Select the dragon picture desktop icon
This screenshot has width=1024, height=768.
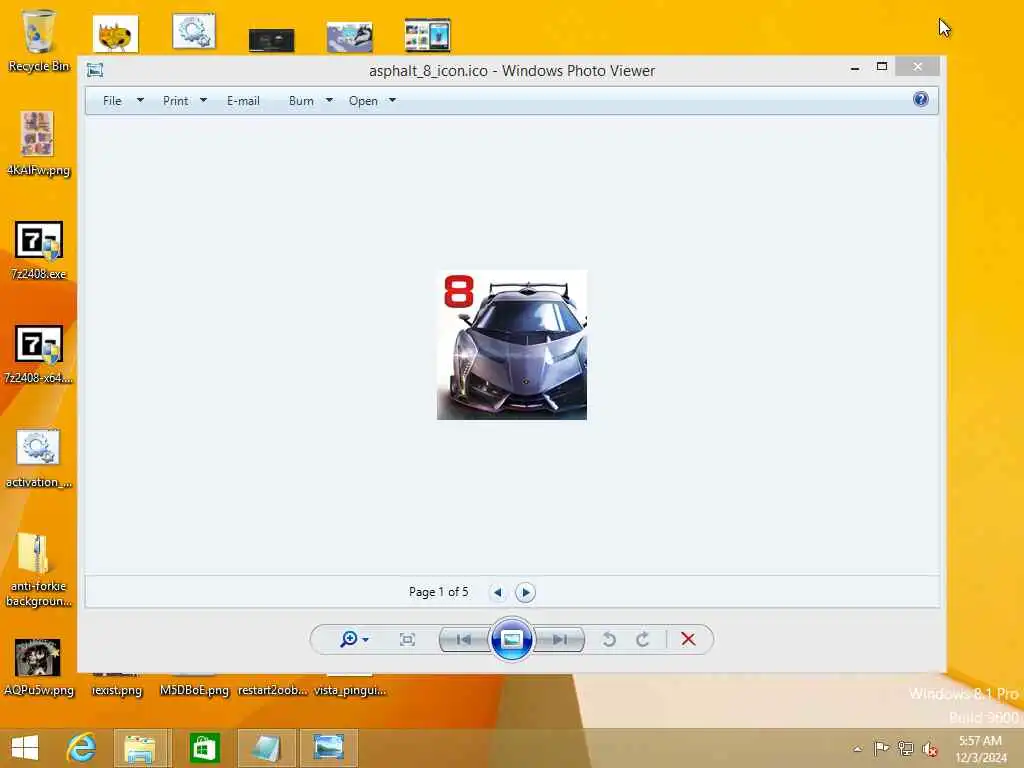click(349, 37)
